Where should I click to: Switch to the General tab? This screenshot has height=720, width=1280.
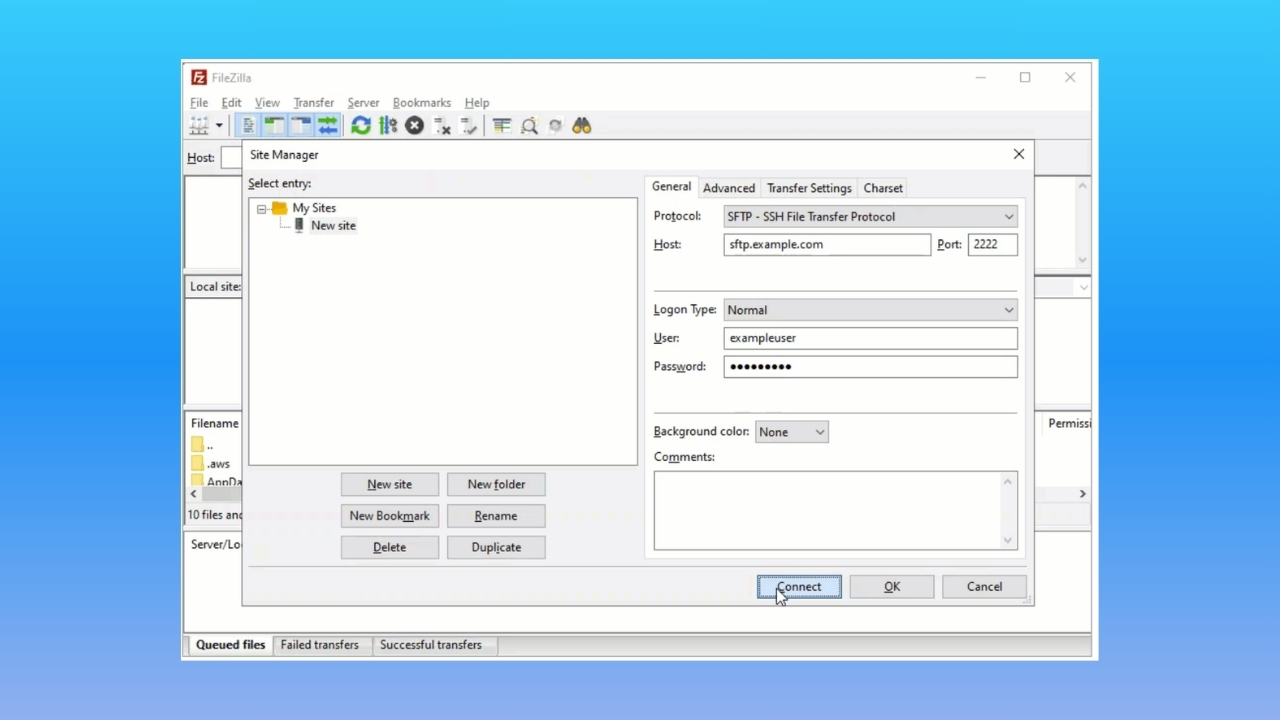click(x=671, y=187)
